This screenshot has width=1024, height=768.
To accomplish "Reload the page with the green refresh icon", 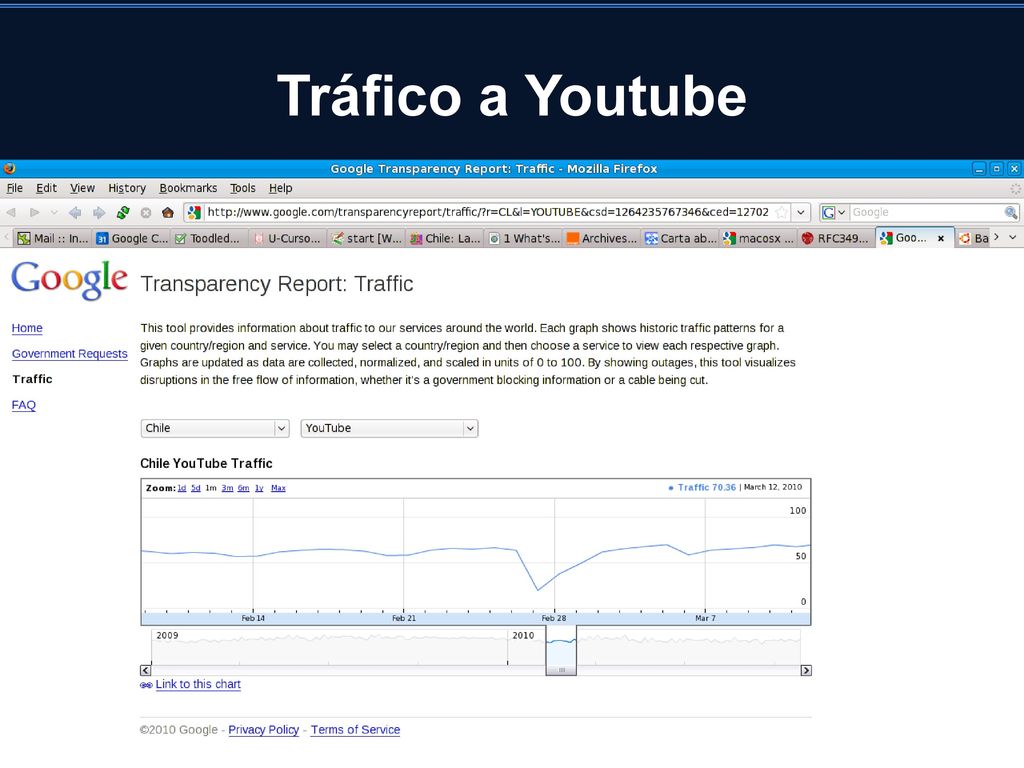I will (x=123, y=212).
